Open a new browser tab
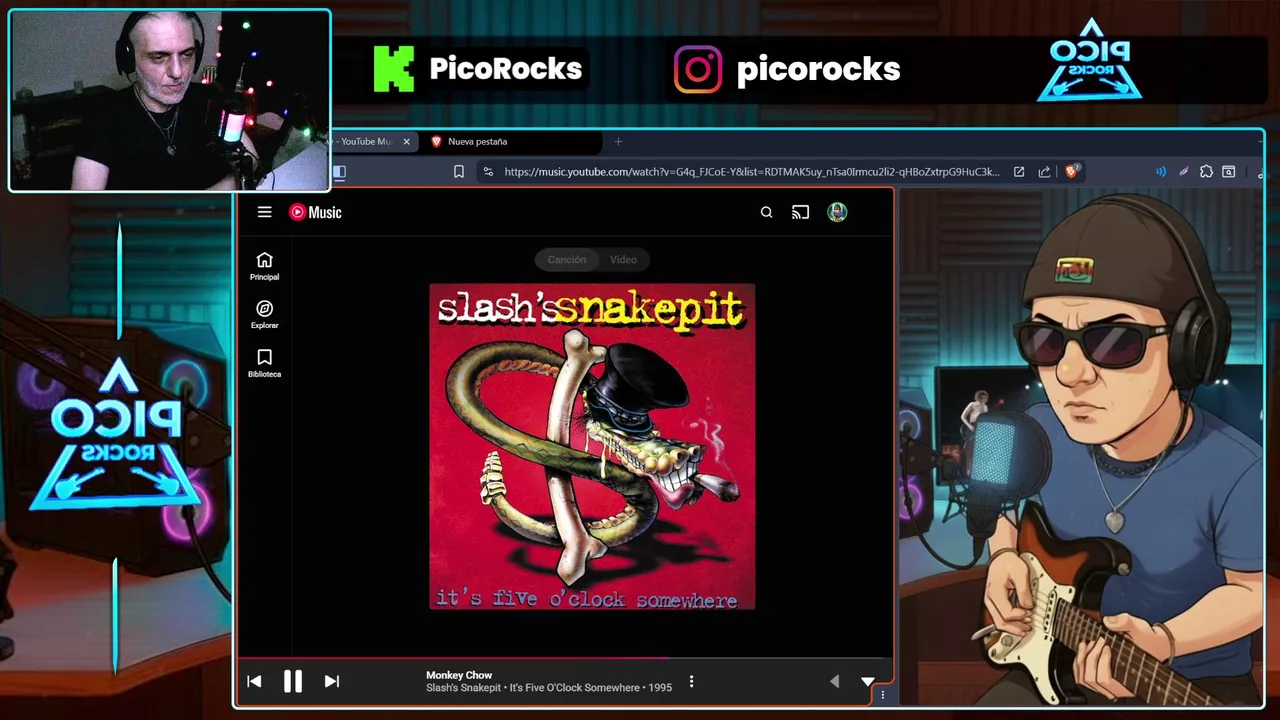The height and width of the screenshot is (720, 1280). tap(618, 141)
